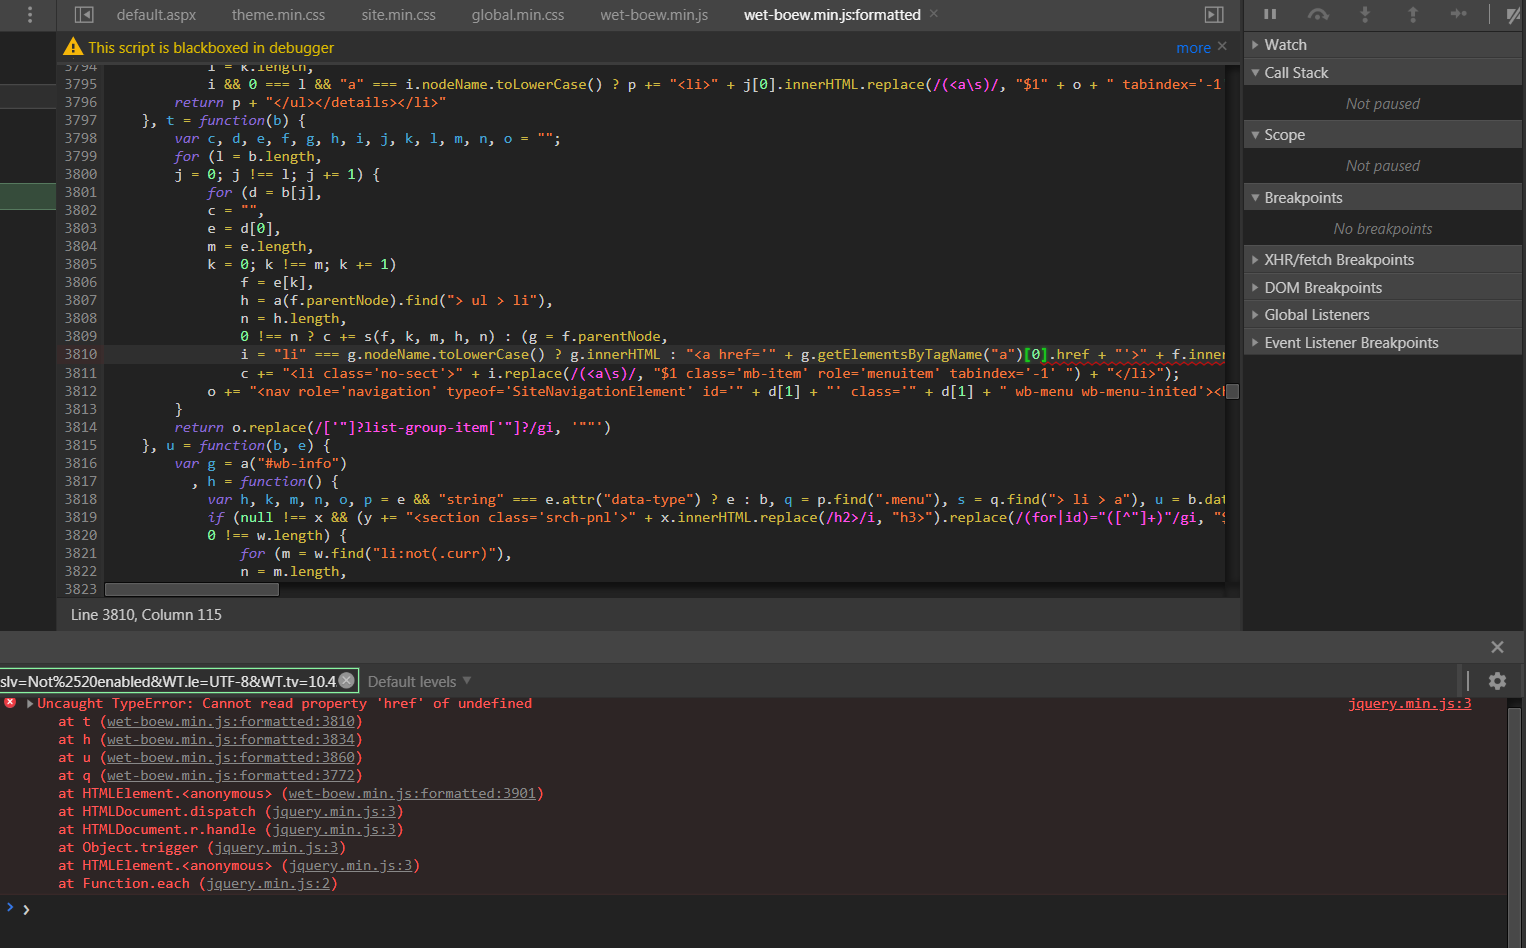Switch to theme.min.css tab
Image resolution: width=1526 pixels, height=948 pixels.
(278, 15)
